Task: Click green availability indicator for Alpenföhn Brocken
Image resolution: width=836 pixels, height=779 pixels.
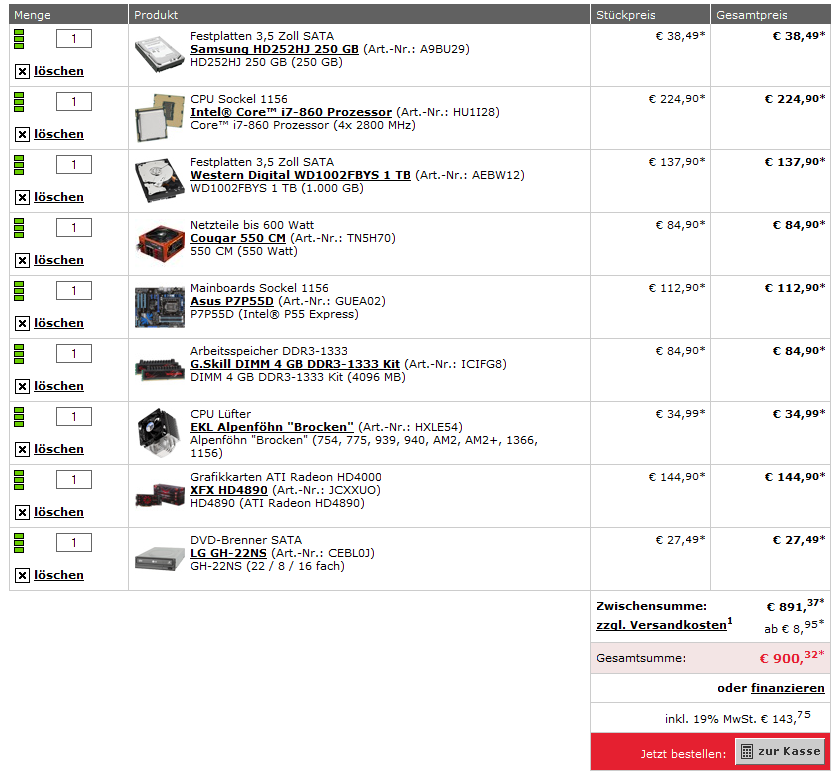Action: pyautogui.click(x=19, y=417)
